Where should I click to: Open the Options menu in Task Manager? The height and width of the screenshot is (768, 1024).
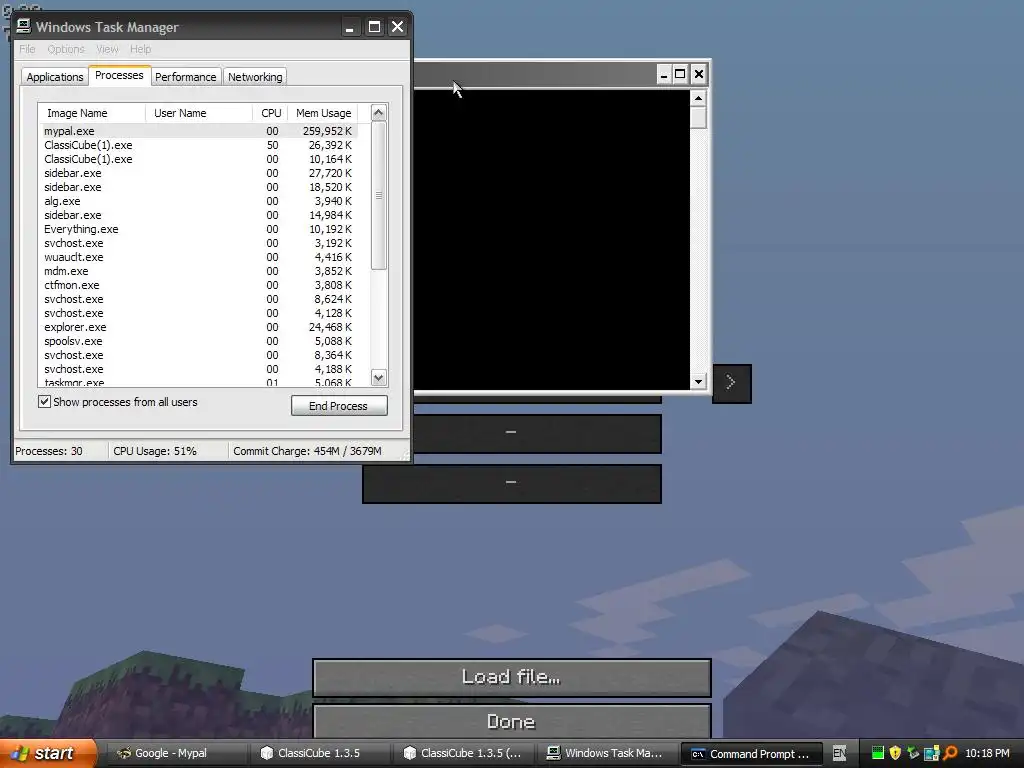point(66,49)
